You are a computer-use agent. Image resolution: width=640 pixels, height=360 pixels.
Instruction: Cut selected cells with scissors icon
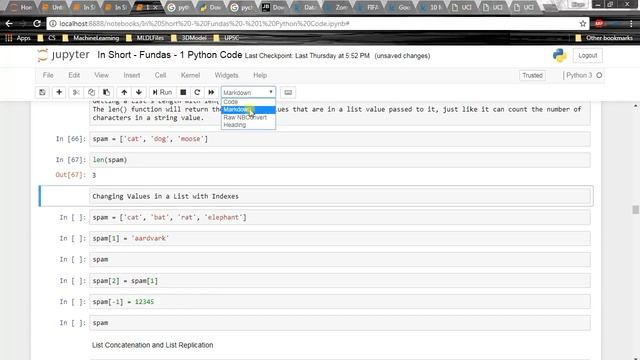pos(76,92)
